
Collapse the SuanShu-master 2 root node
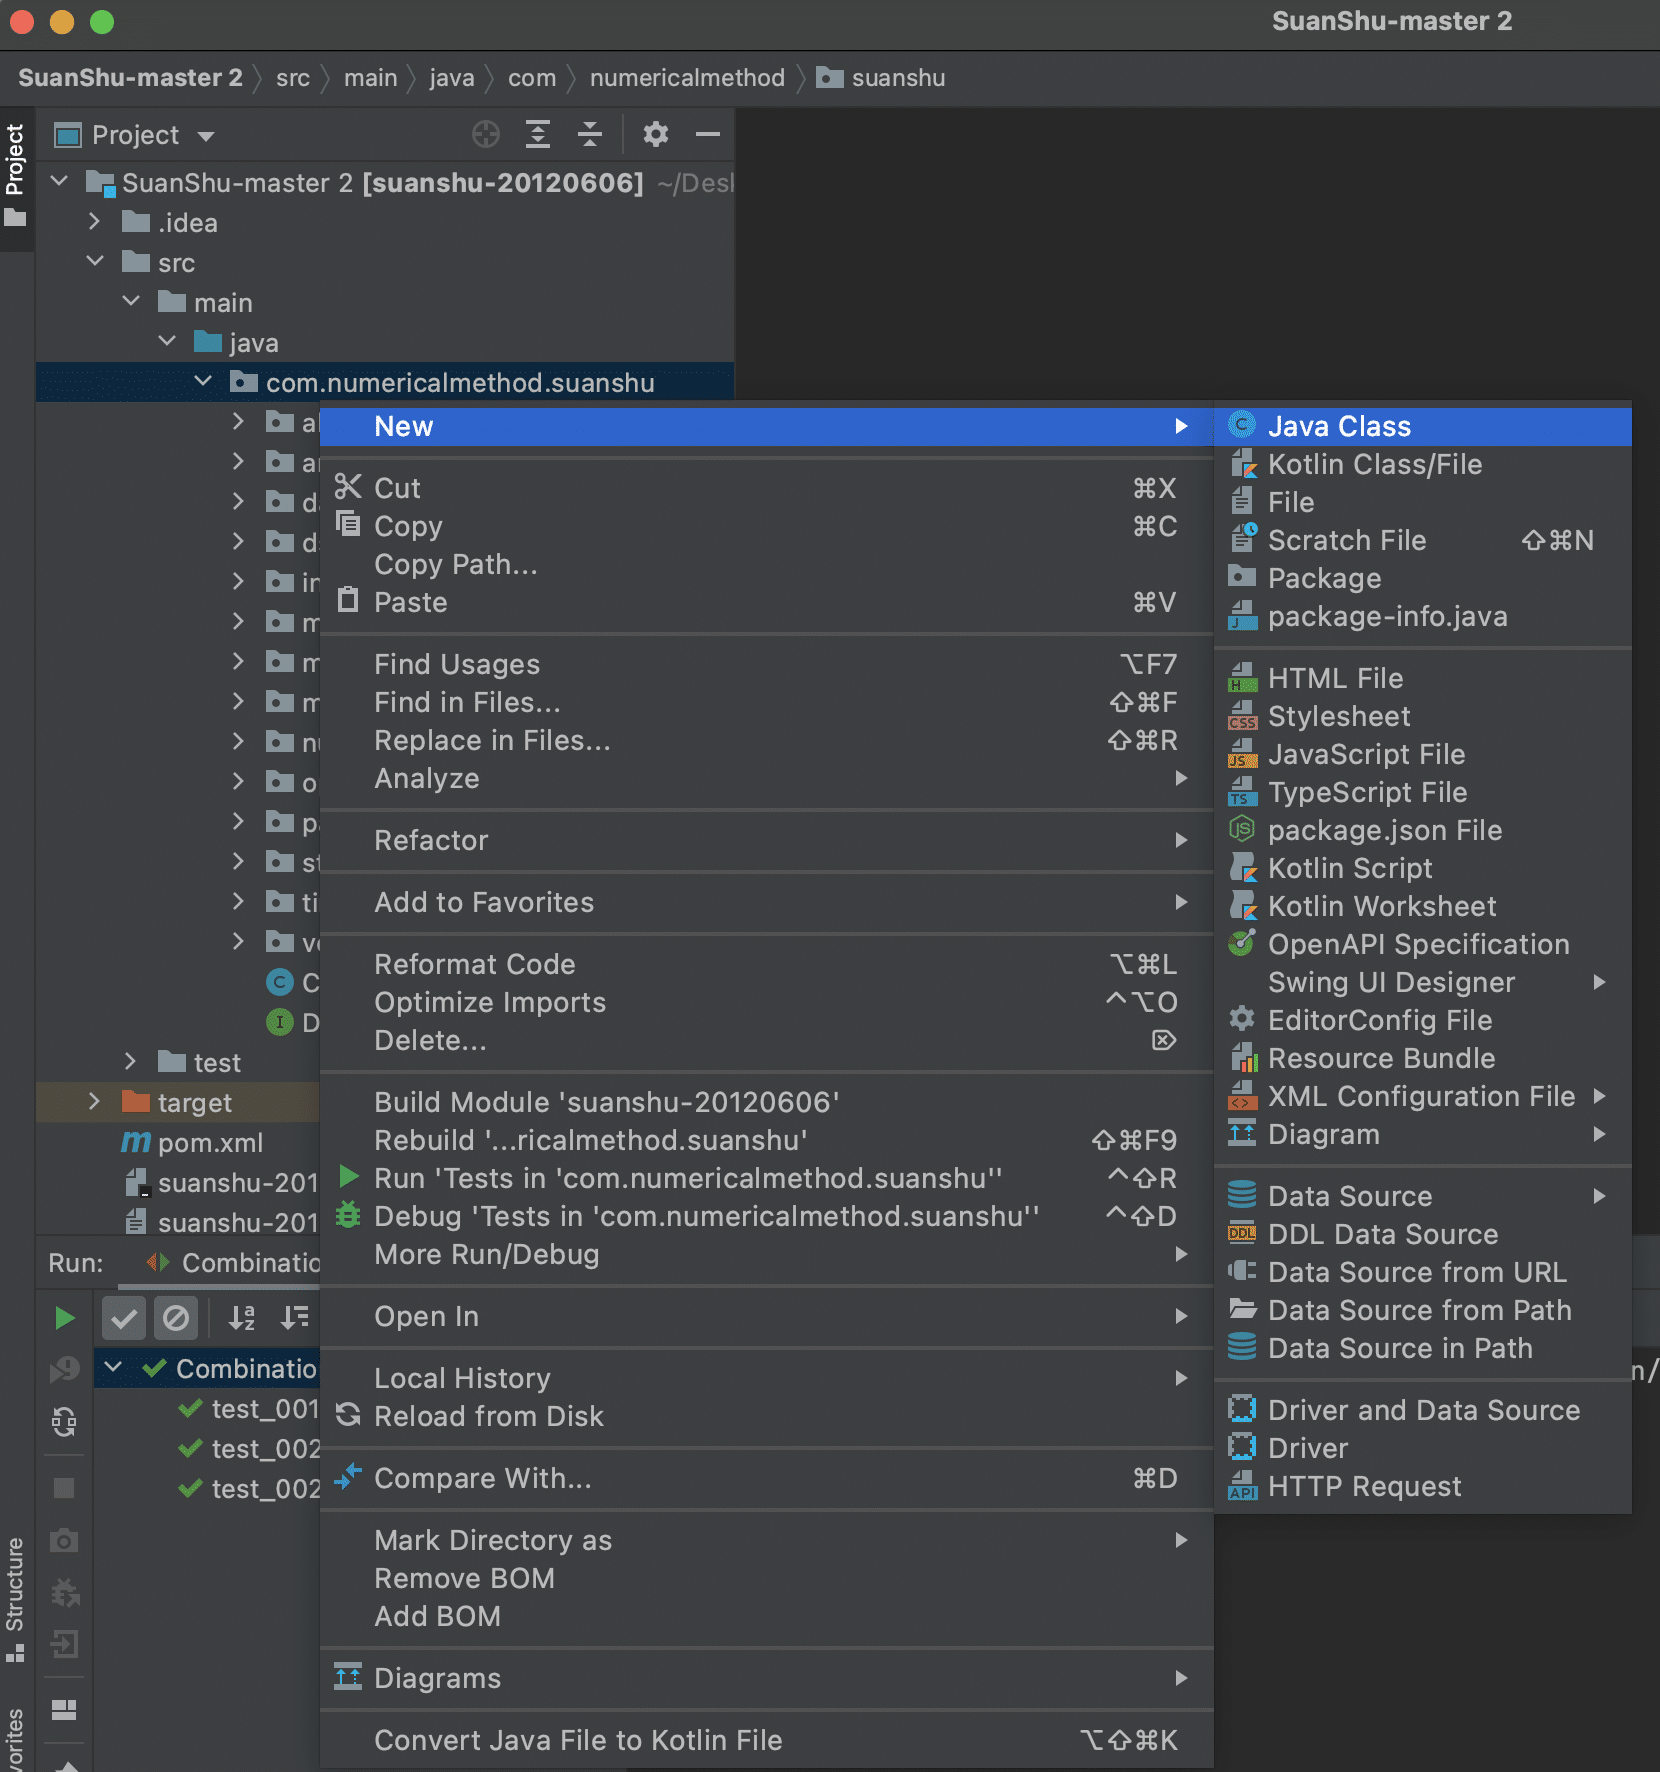click(x=59, y=181)
